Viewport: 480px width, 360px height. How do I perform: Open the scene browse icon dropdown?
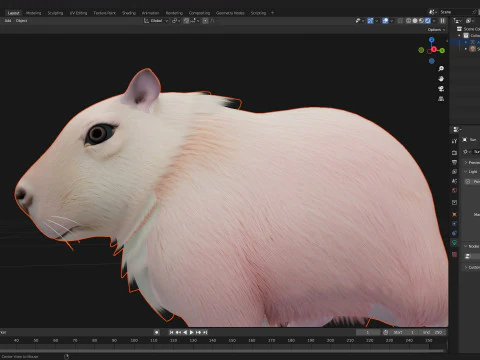click(433, 12)
